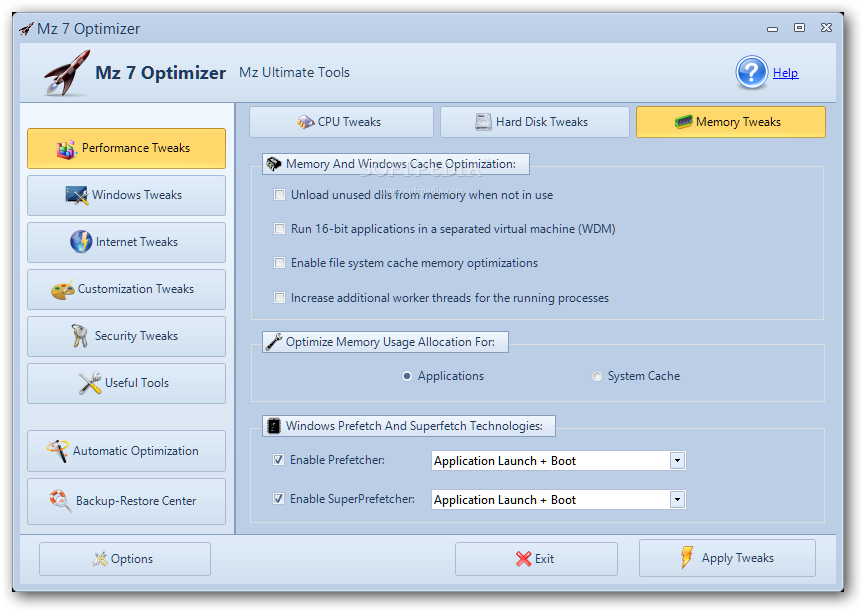Click the keys icon on Security Tweaks
Viewport: 864px width, 612px height.
[80, 336]
